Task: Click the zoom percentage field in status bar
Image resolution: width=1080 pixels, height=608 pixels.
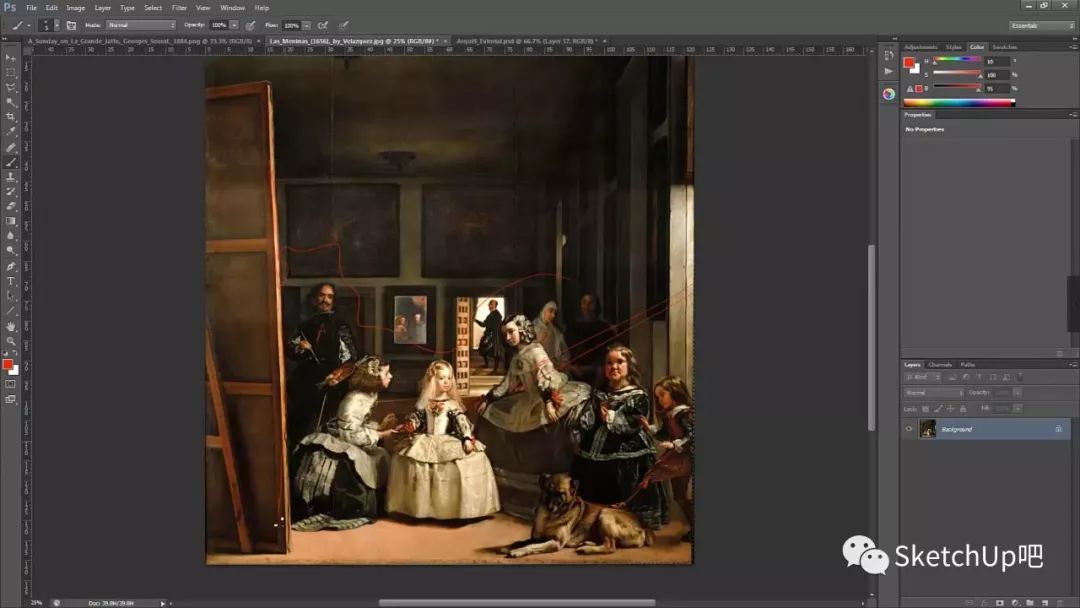Action: (36, 603)
